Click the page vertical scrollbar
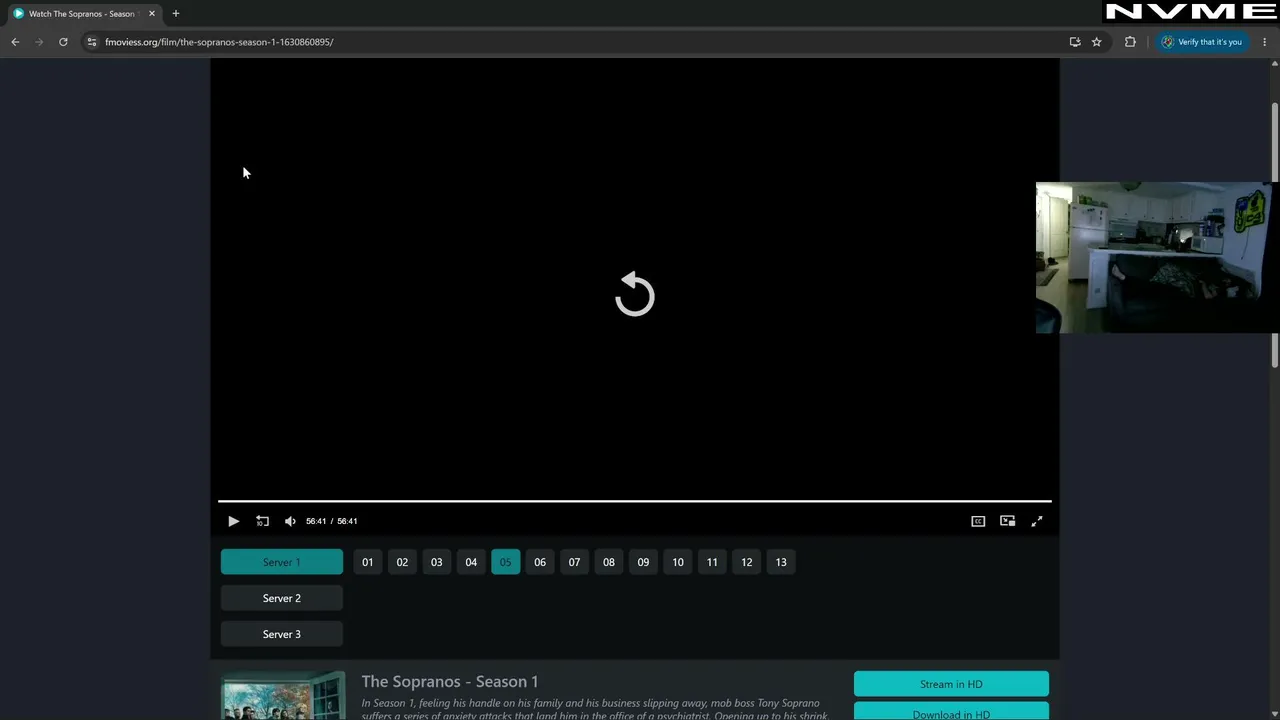 pos(1275,235)
